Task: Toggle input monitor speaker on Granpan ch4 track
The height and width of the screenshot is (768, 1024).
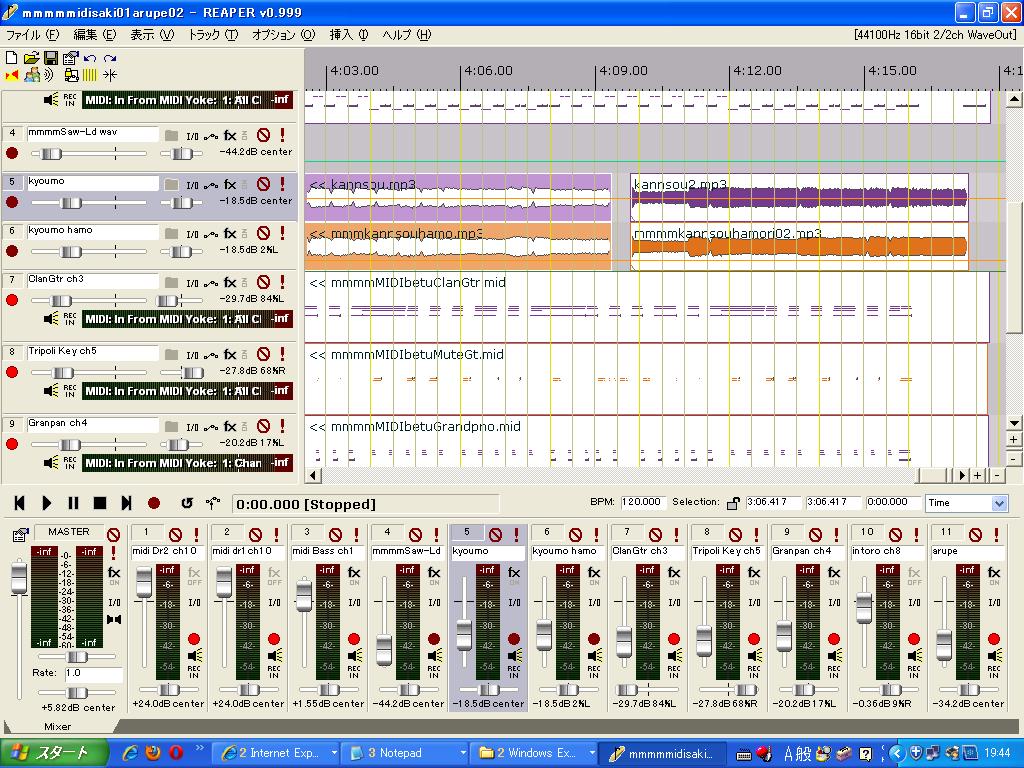Action: point(50,462)
